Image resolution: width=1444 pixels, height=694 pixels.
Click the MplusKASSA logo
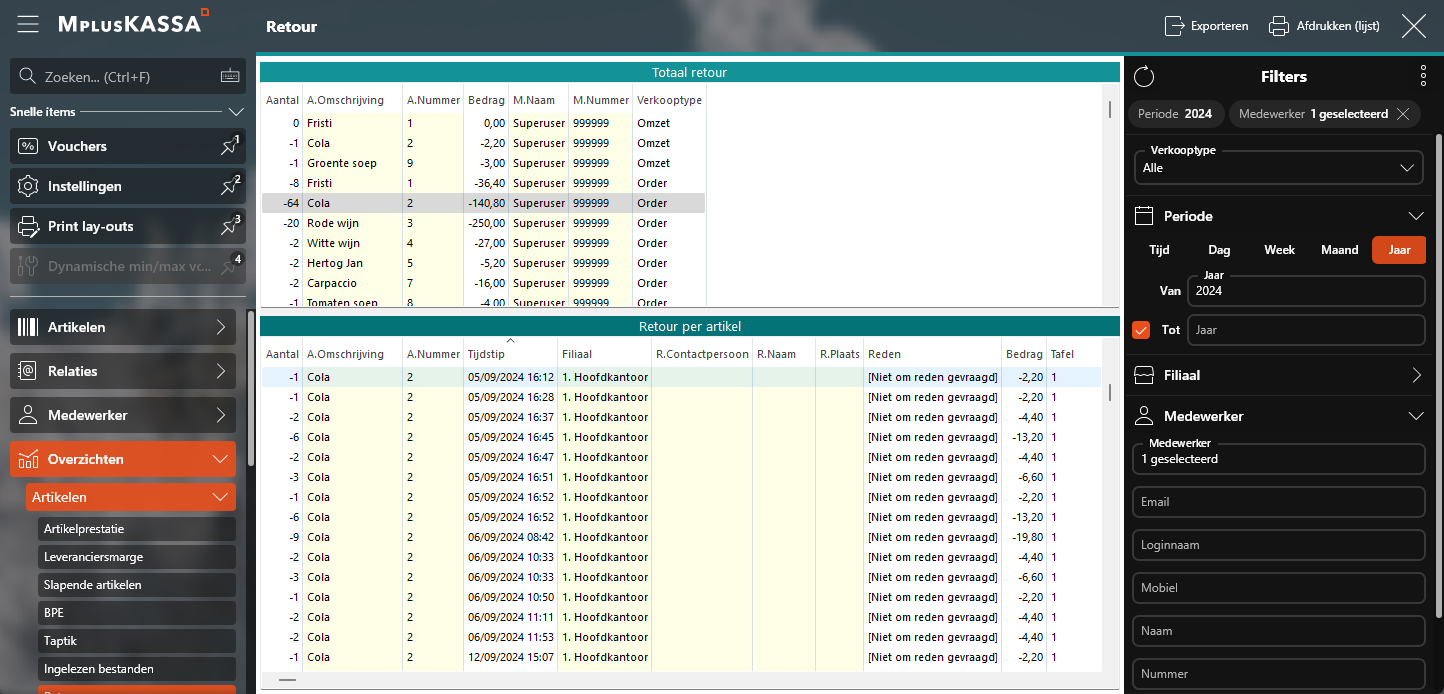[133, 22]
